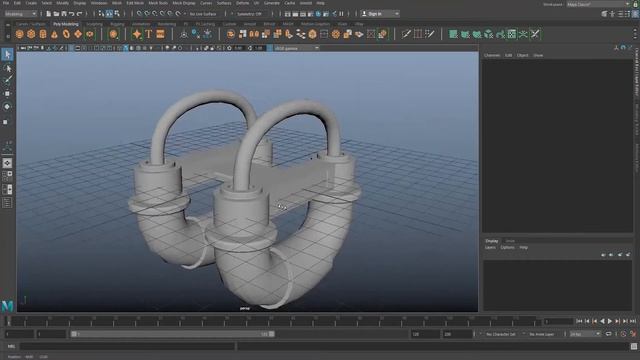Click the Undo arrow icon
The width and height of the screenshot is (640, 360).
coord(72,14)
